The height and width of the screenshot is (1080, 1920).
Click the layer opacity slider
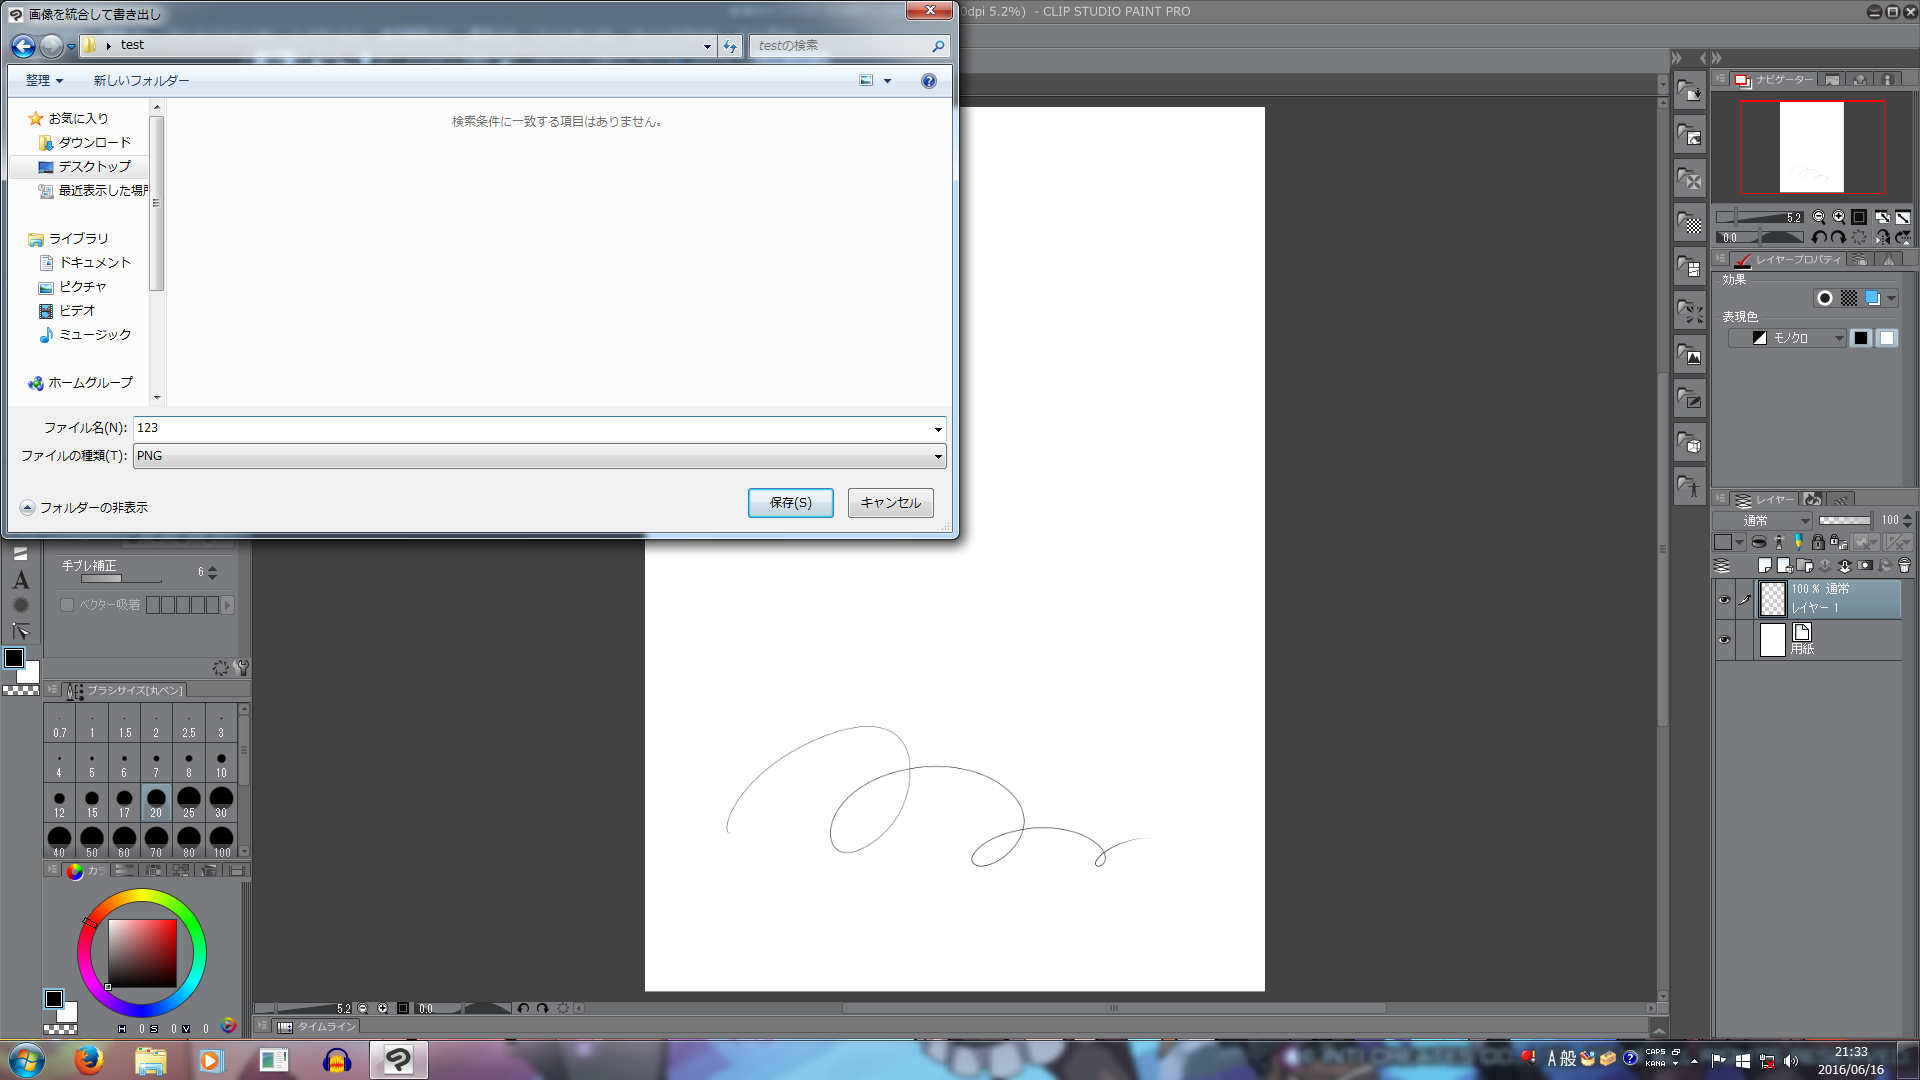pos(1844,520)
